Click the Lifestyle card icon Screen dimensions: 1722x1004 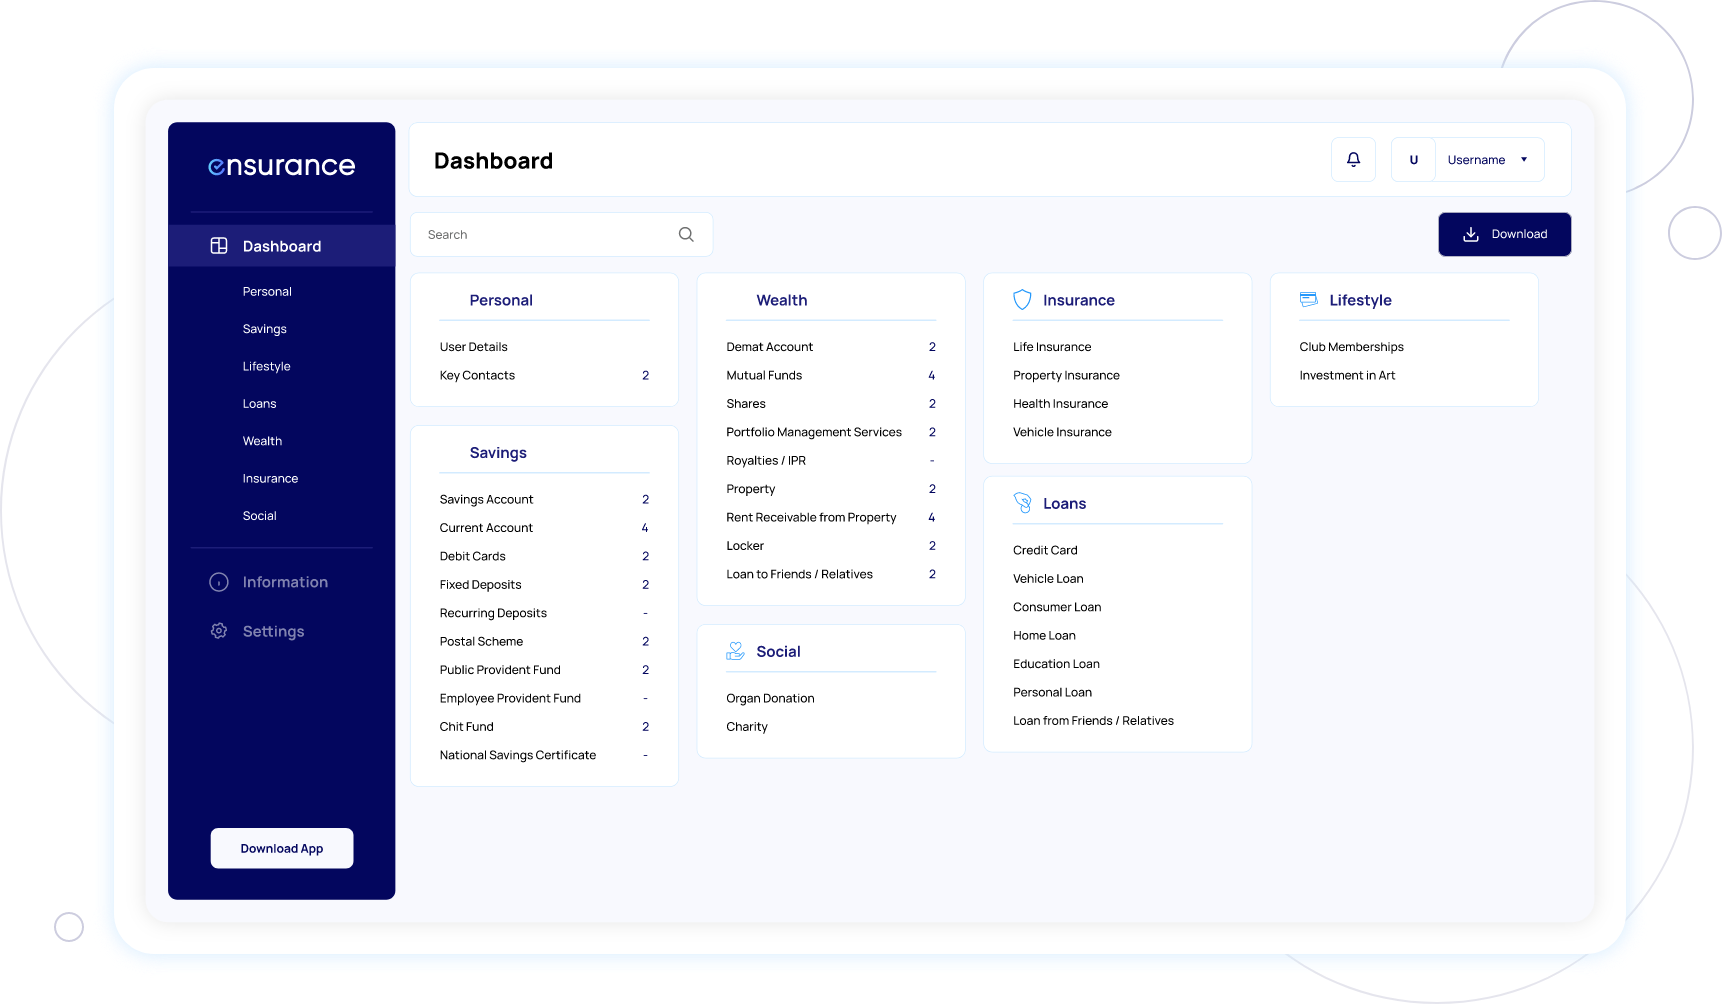[x=1308, y=300]
